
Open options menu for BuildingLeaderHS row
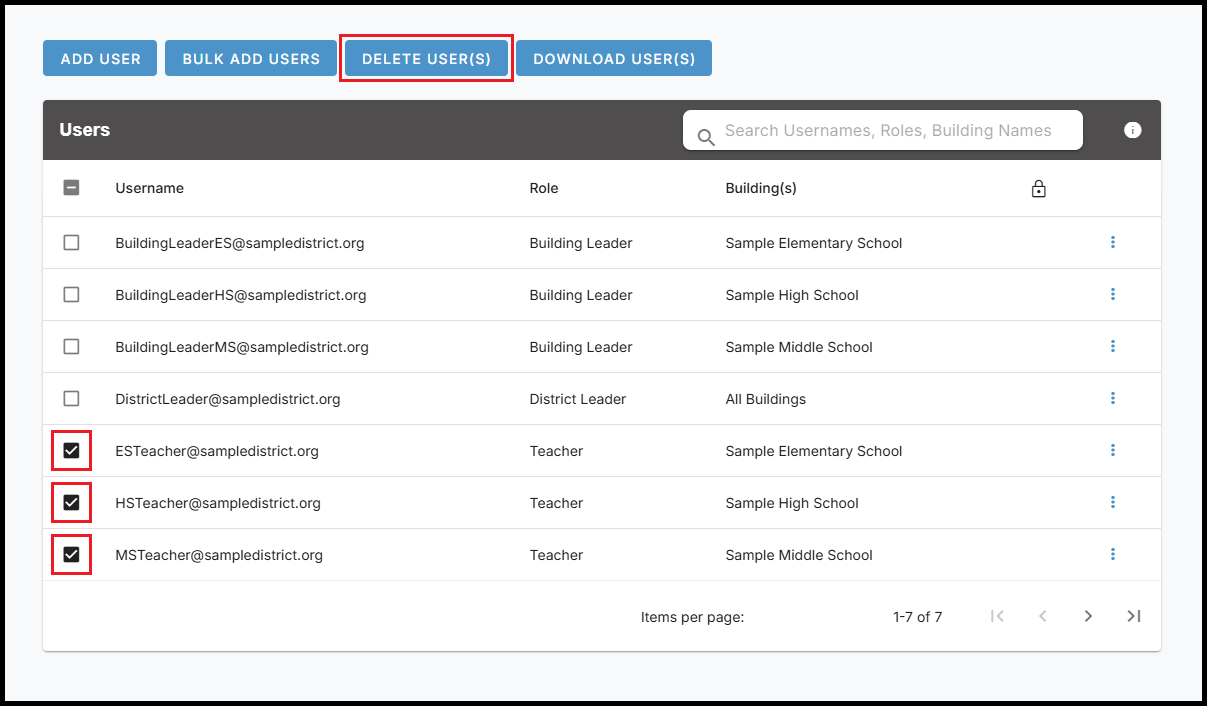tap(1112, 294)
